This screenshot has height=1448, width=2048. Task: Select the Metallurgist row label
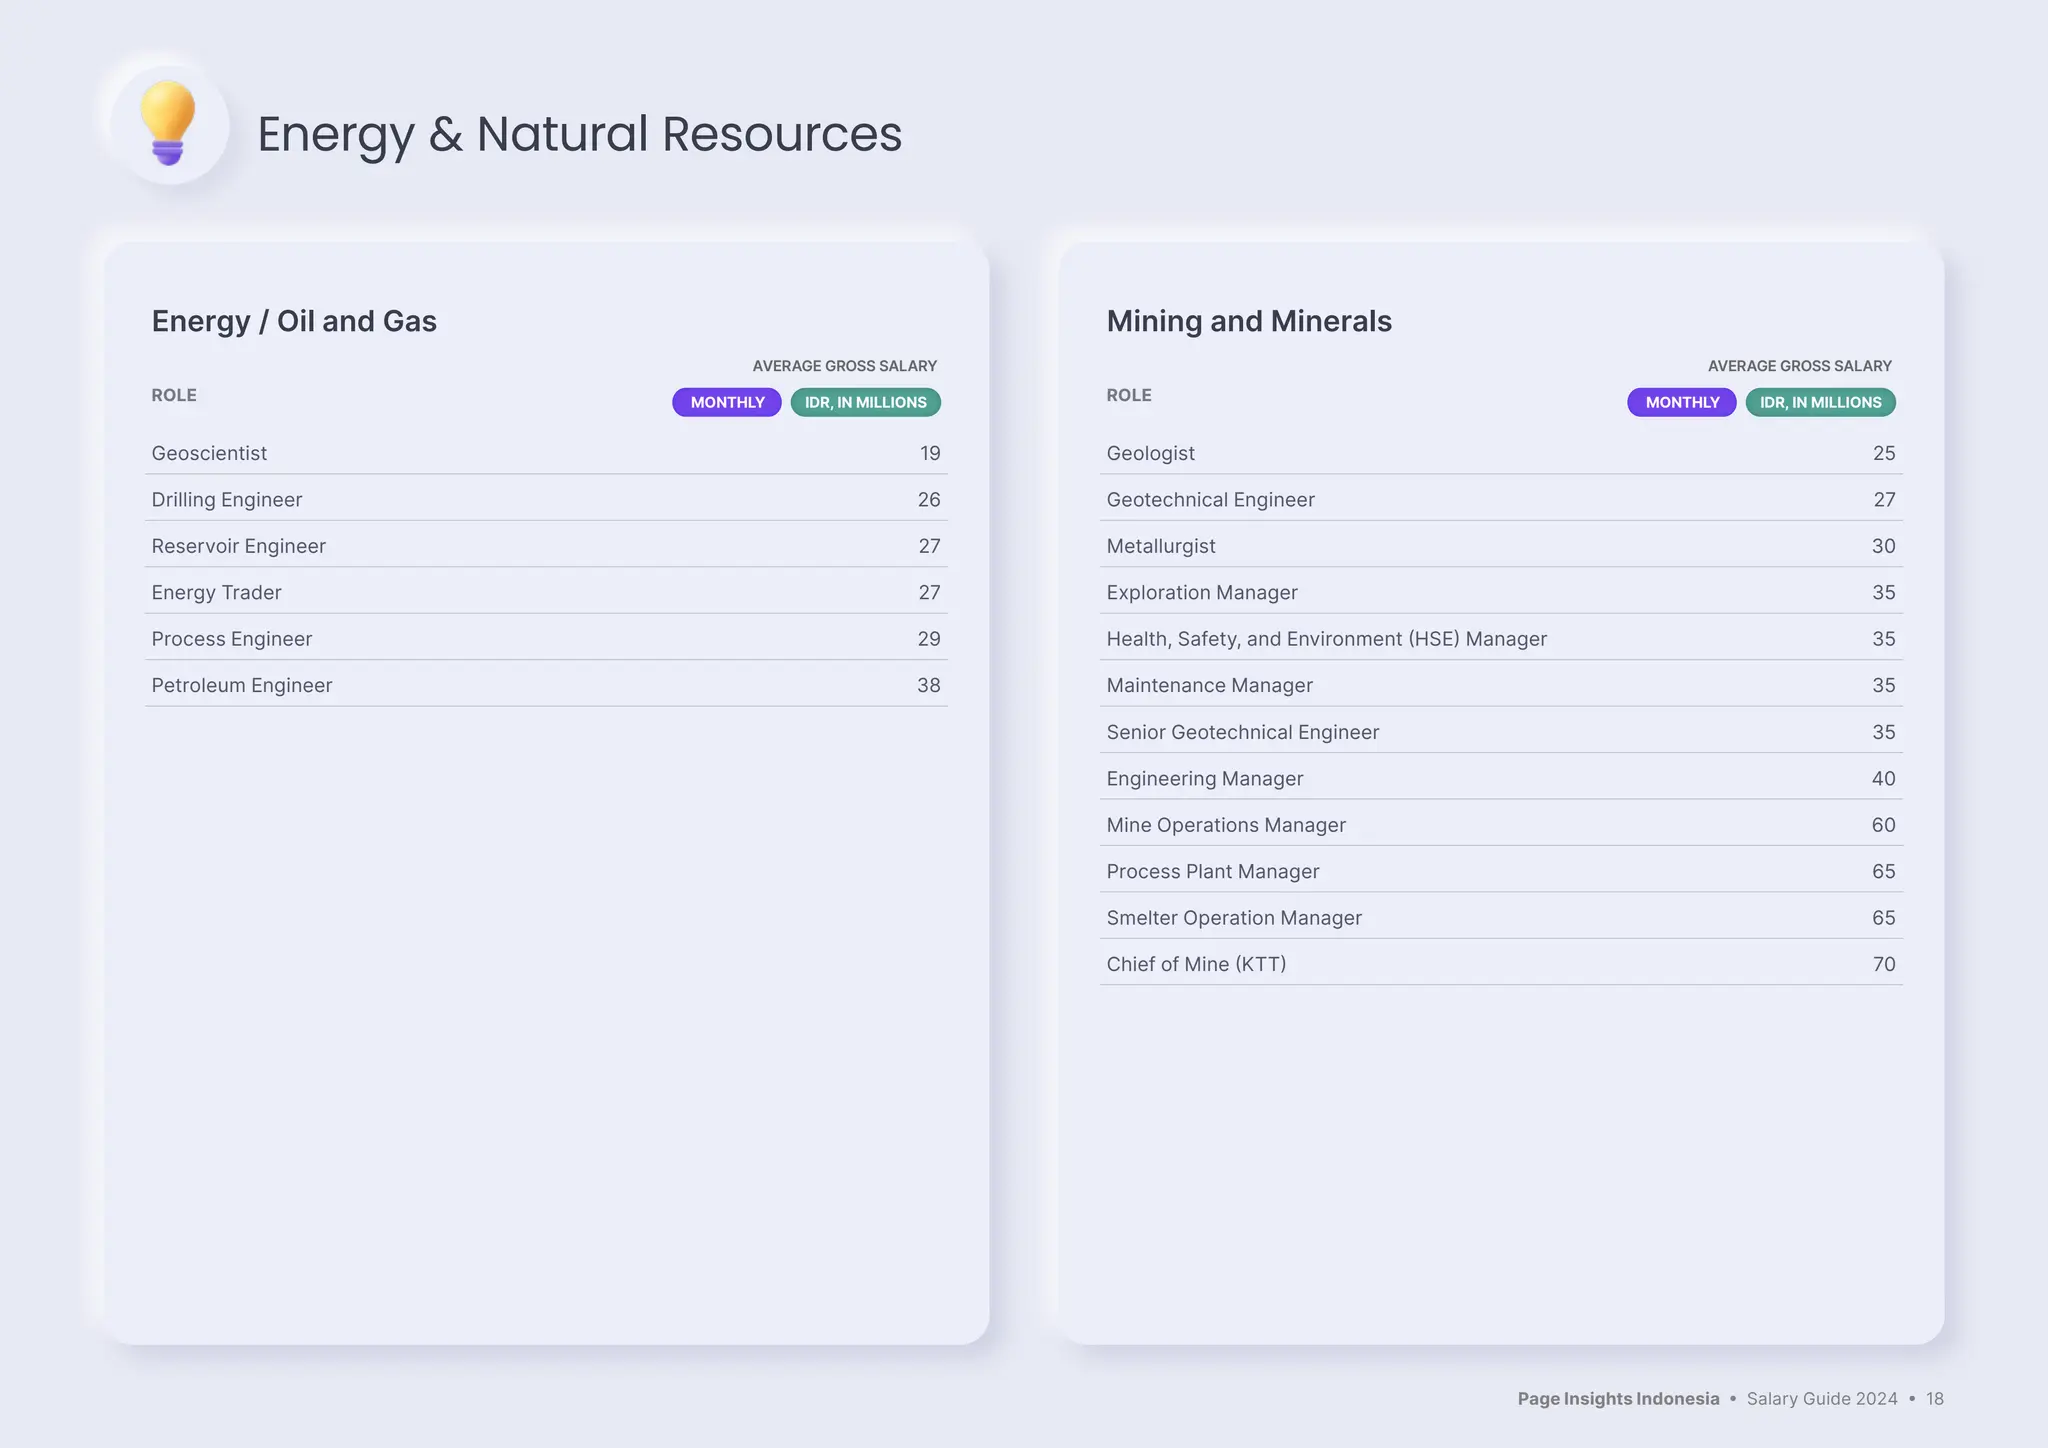(x=1161, y=546)
